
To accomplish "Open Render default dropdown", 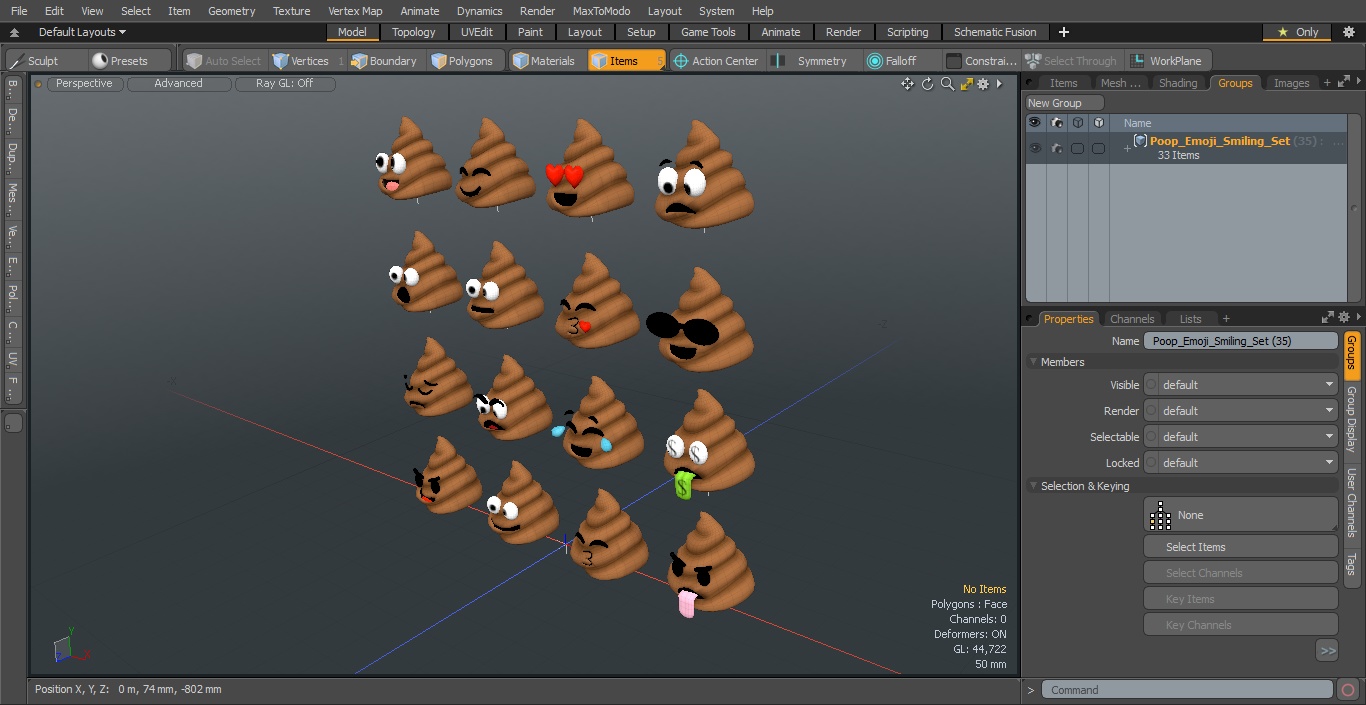I will tap(1241, 411).
